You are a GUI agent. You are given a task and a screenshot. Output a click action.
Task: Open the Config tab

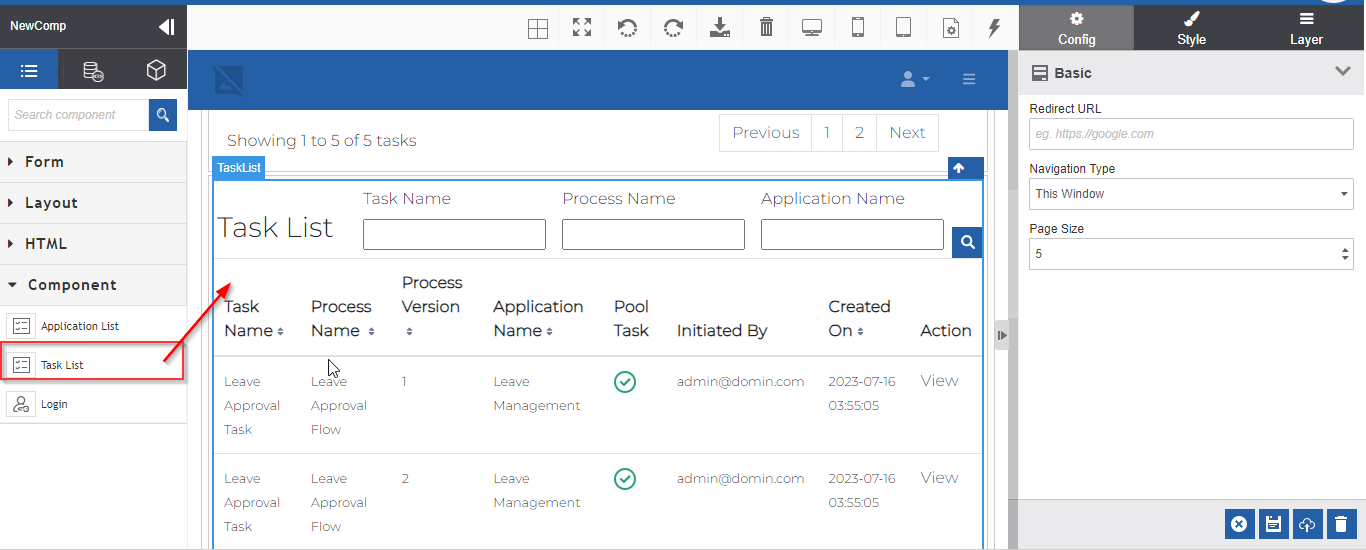click(x=1077, y=28)
